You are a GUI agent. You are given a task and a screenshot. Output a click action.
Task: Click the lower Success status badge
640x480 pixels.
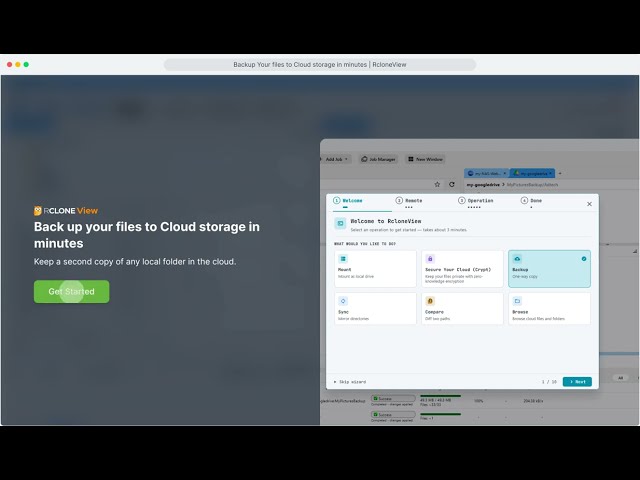pos(393,414)
